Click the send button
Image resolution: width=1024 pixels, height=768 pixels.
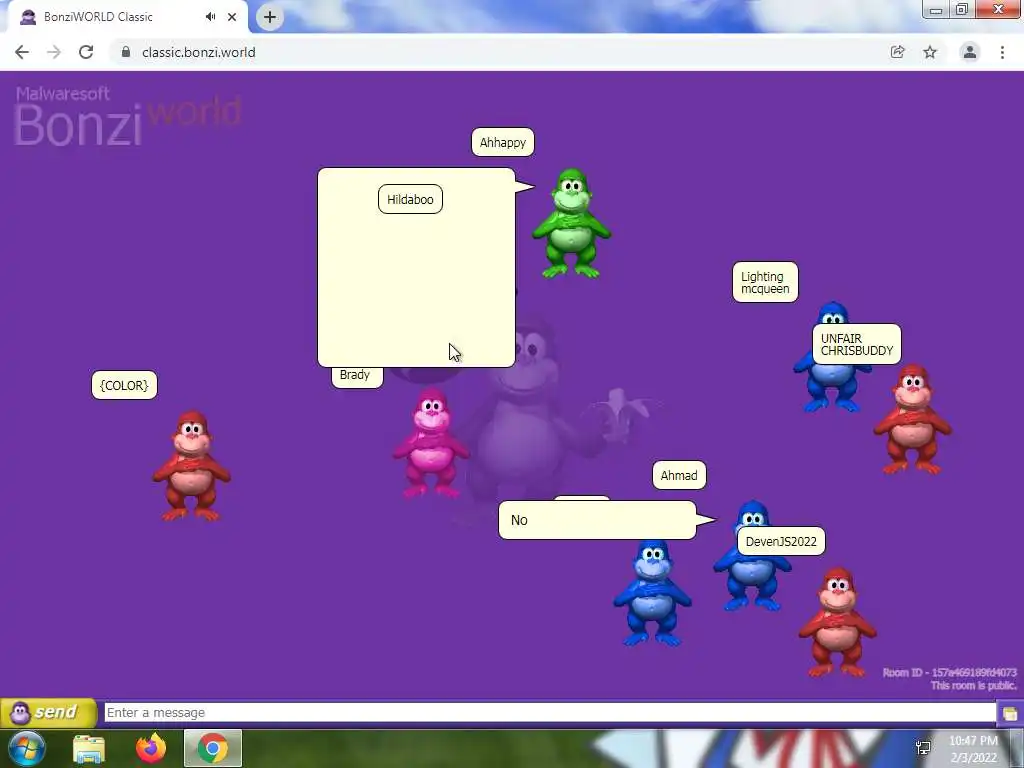pyautogui.click(x=48, y=712)
